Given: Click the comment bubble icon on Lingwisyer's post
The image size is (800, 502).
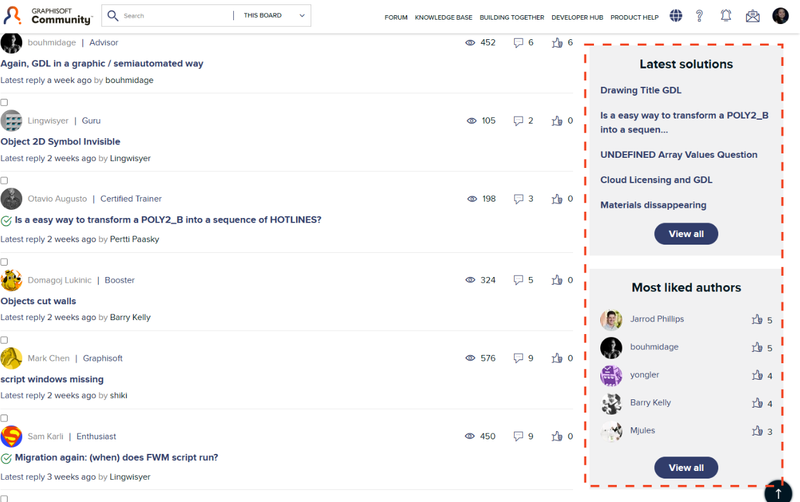Looking at the screenshot, I should [x=518, y=121].
